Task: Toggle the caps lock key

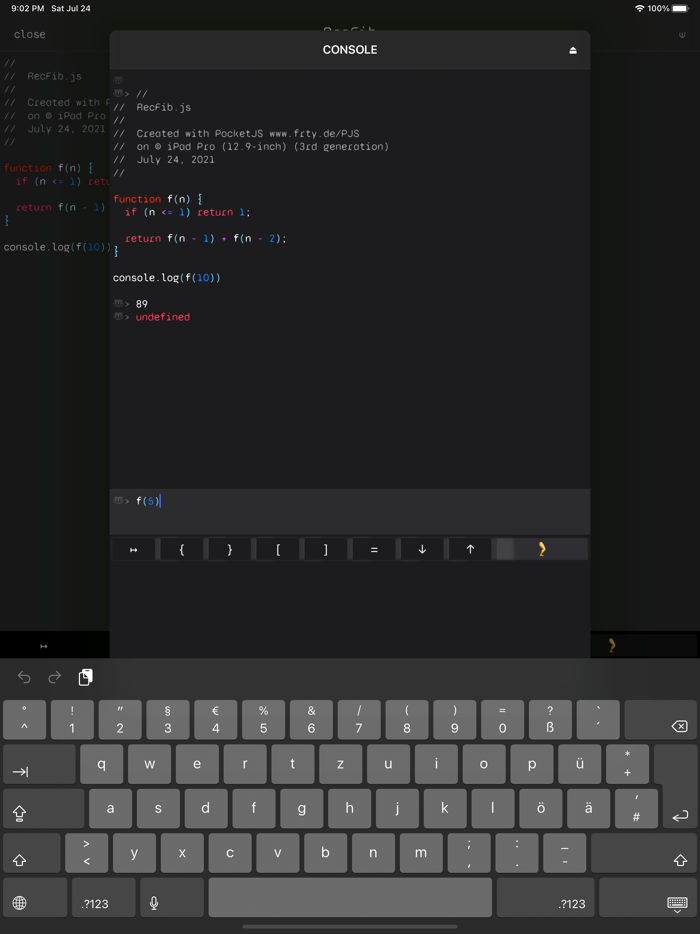Action: click(x=43, y=808)
